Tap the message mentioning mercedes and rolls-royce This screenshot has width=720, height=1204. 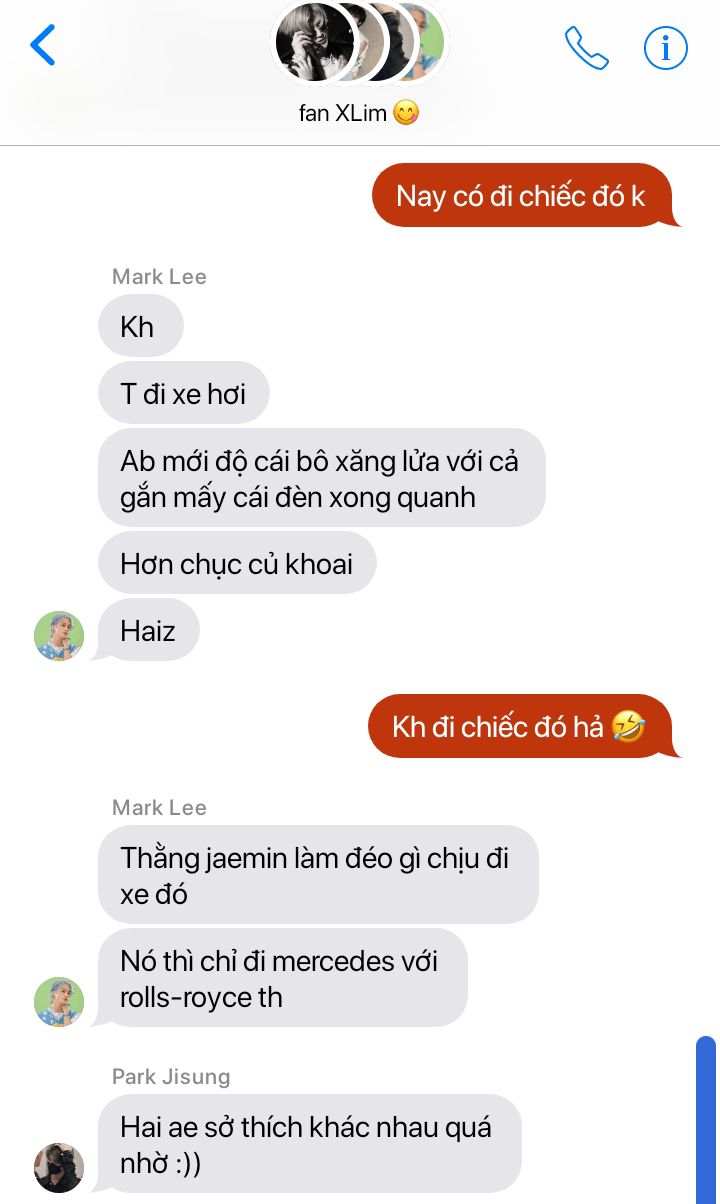click(280, 978)
